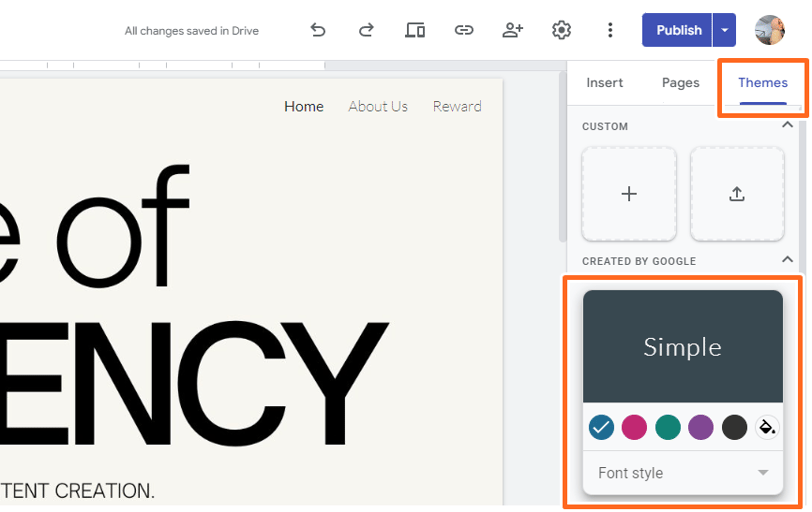
Task: Click the page editor vertical scrollbar
Action: 562,158
